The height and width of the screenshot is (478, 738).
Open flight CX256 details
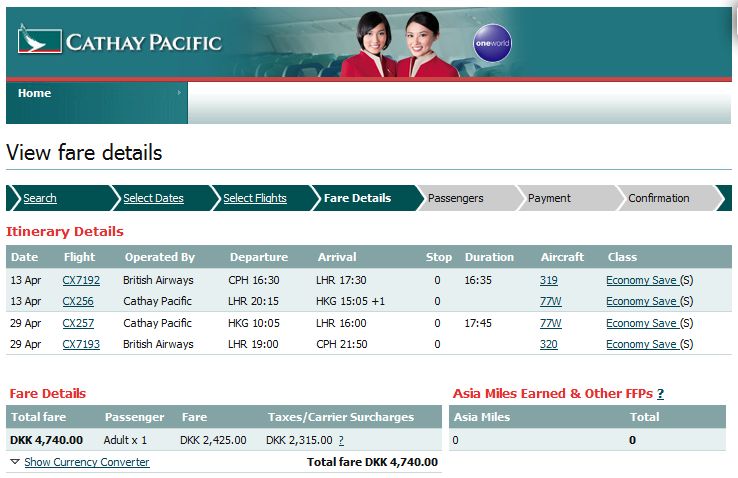pyautogui.click(x=77, y=301)
